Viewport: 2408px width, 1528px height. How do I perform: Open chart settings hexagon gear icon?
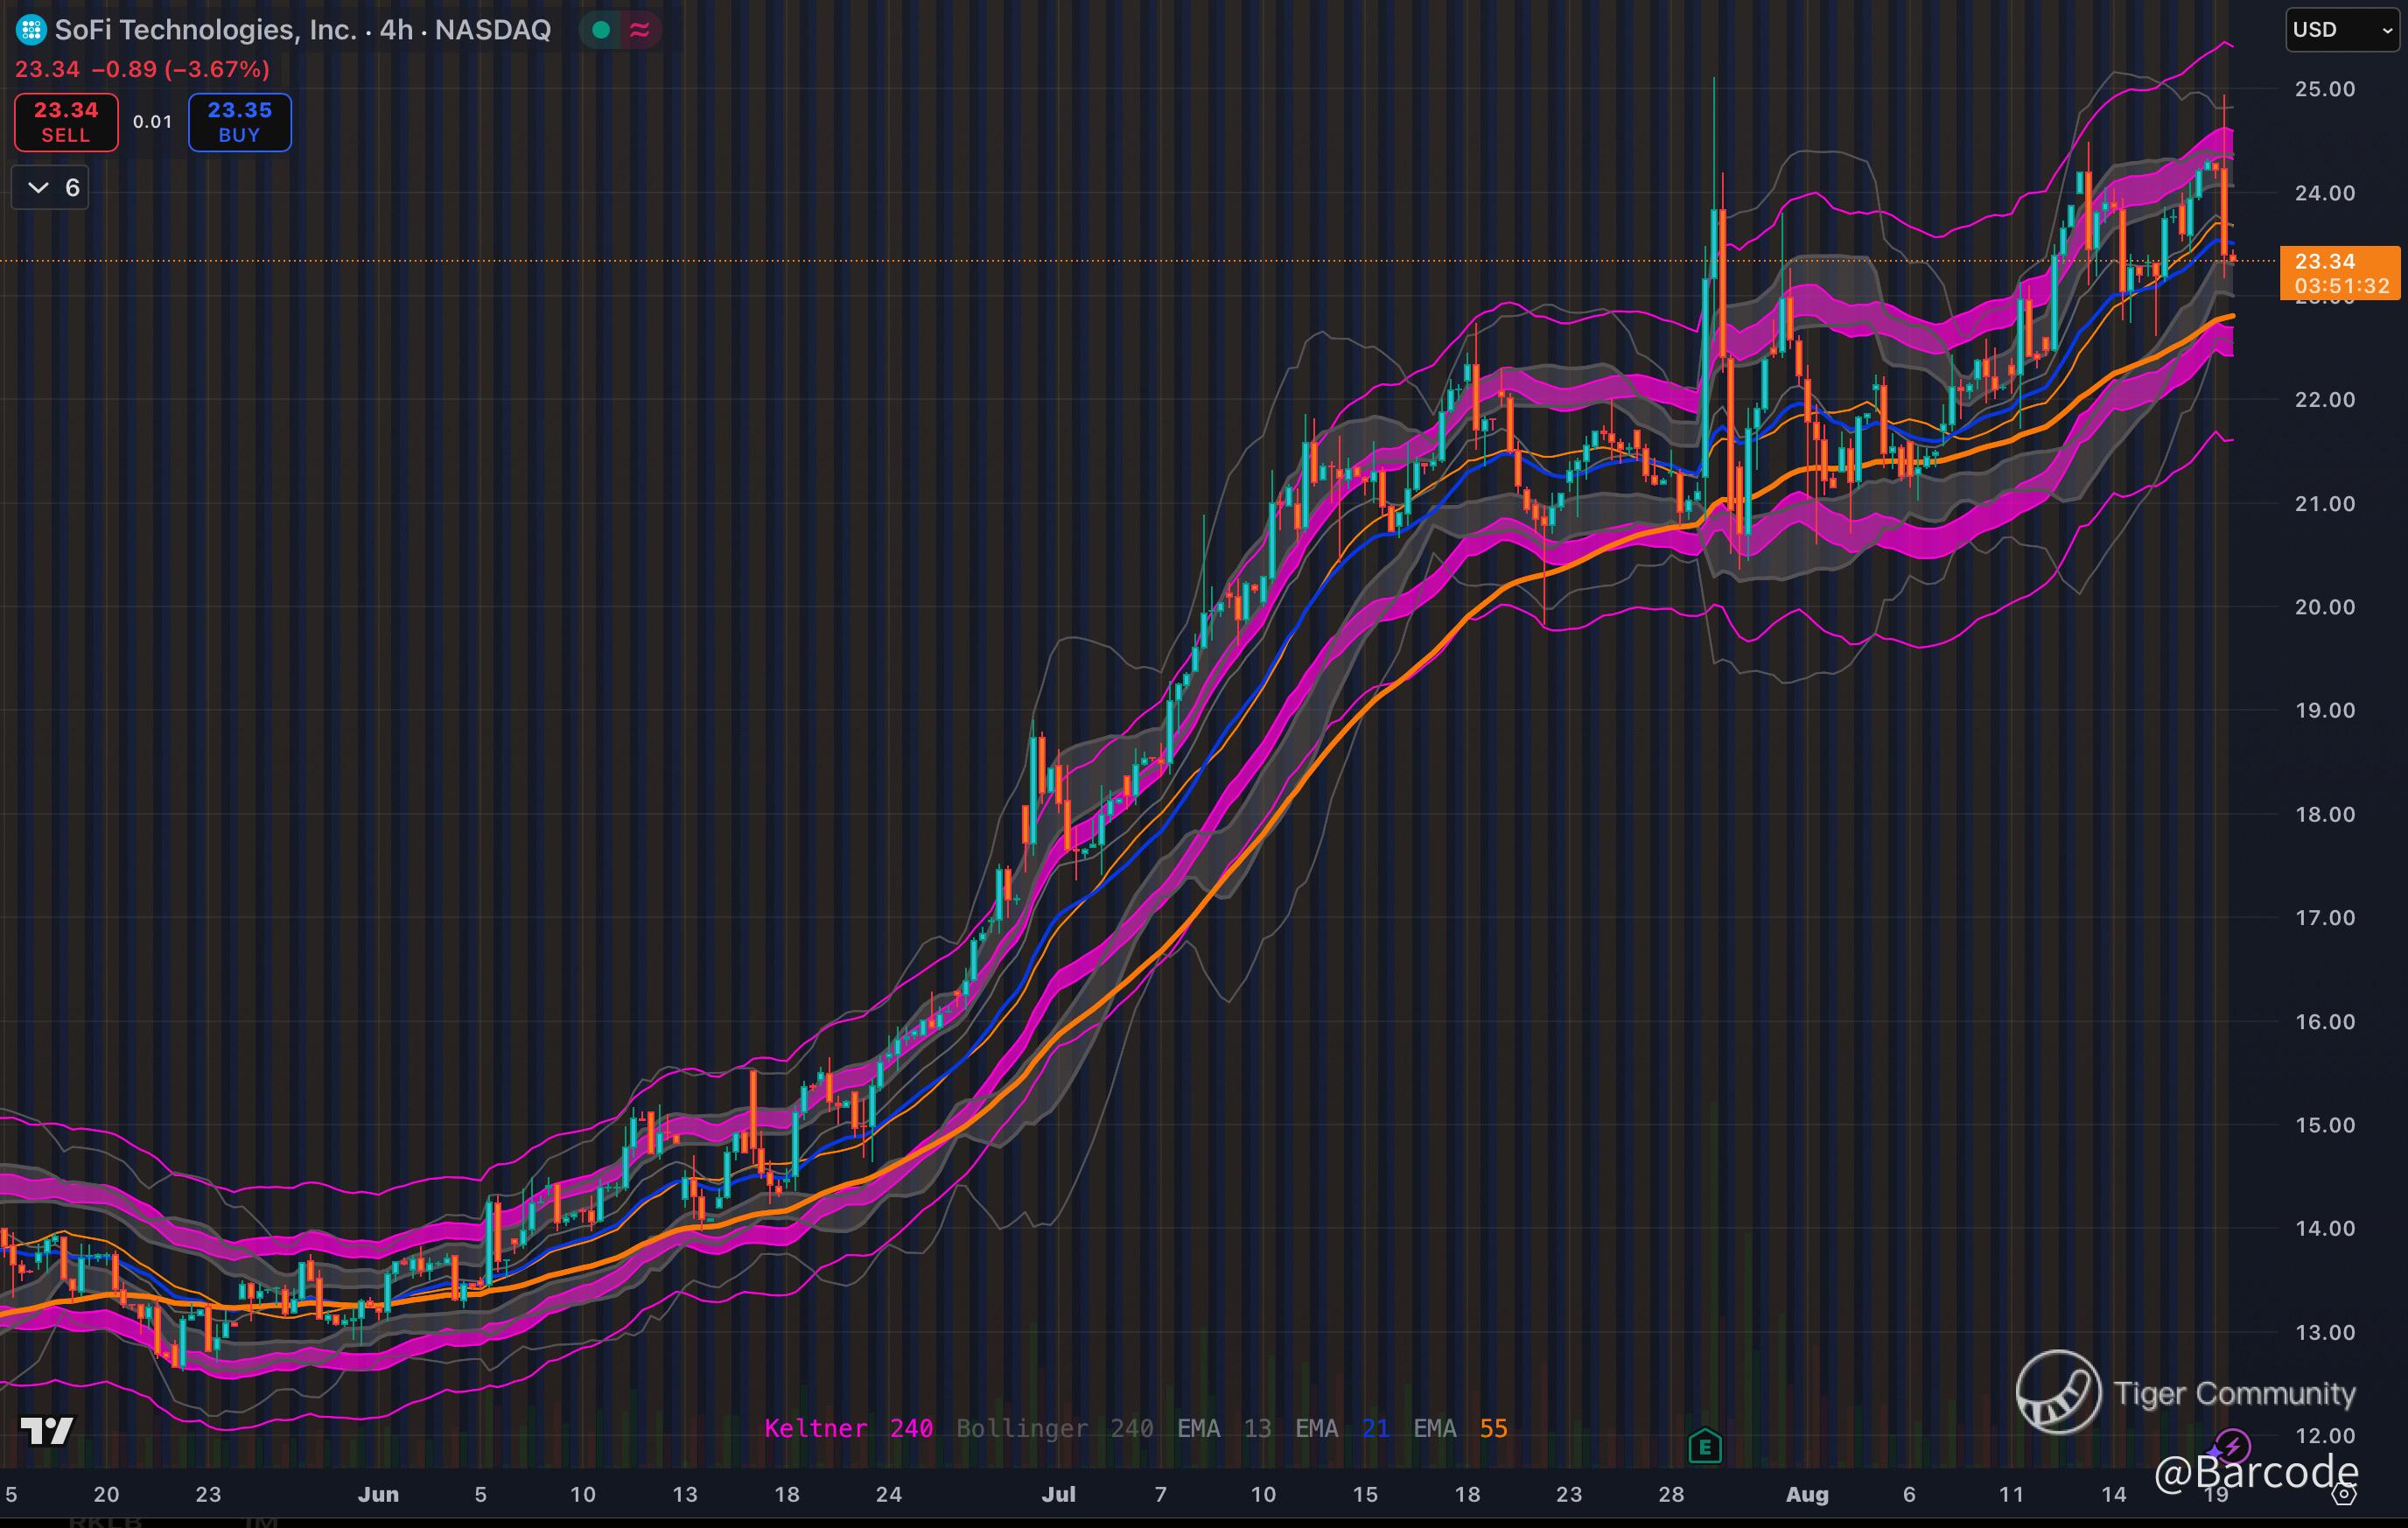[2345, 1494]
